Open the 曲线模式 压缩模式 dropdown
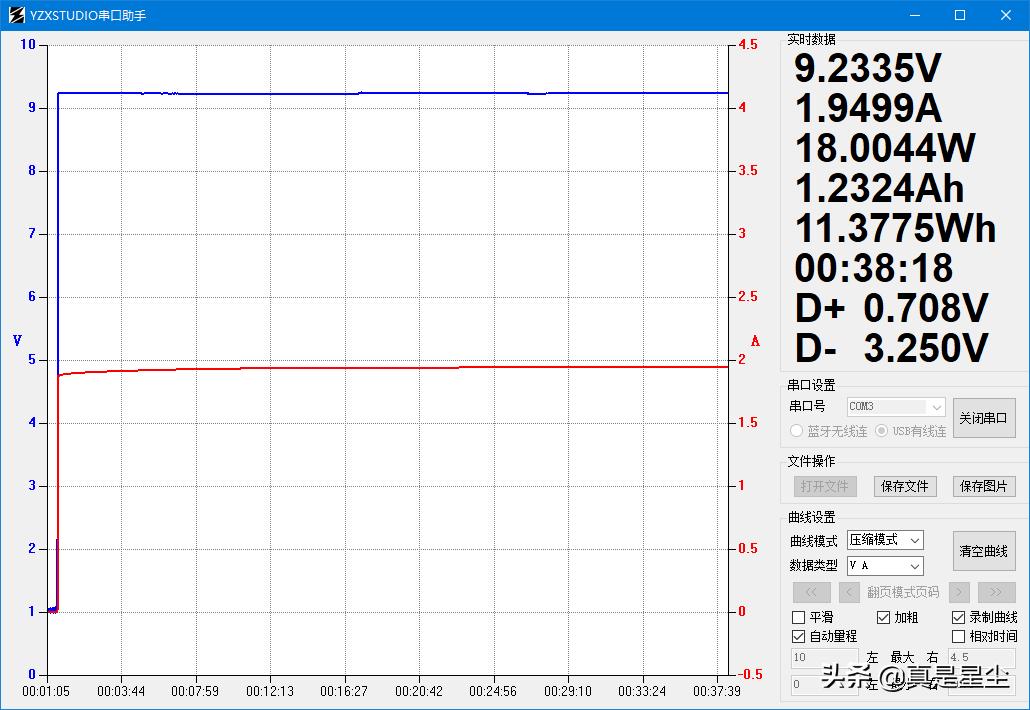Image resolution: width=1030 pixels, height=710 pixels. (x=885, y=540)
